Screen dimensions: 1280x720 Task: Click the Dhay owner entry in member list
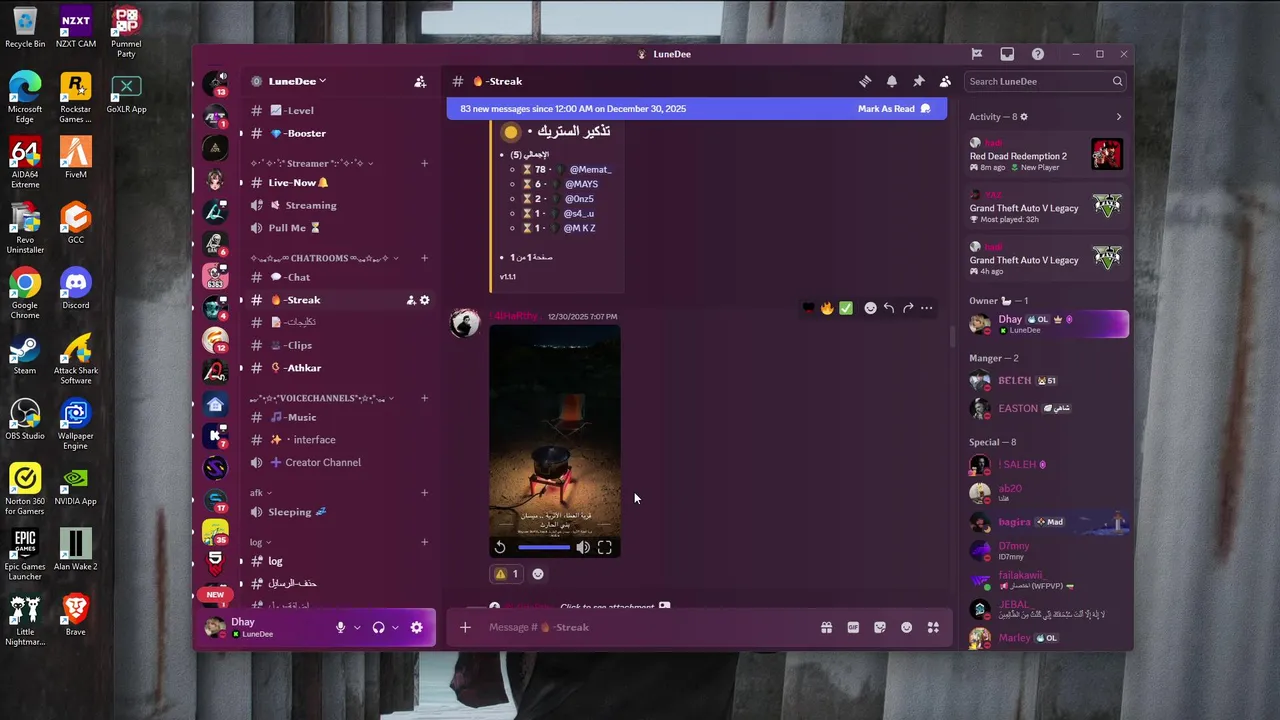(1048, 324)
